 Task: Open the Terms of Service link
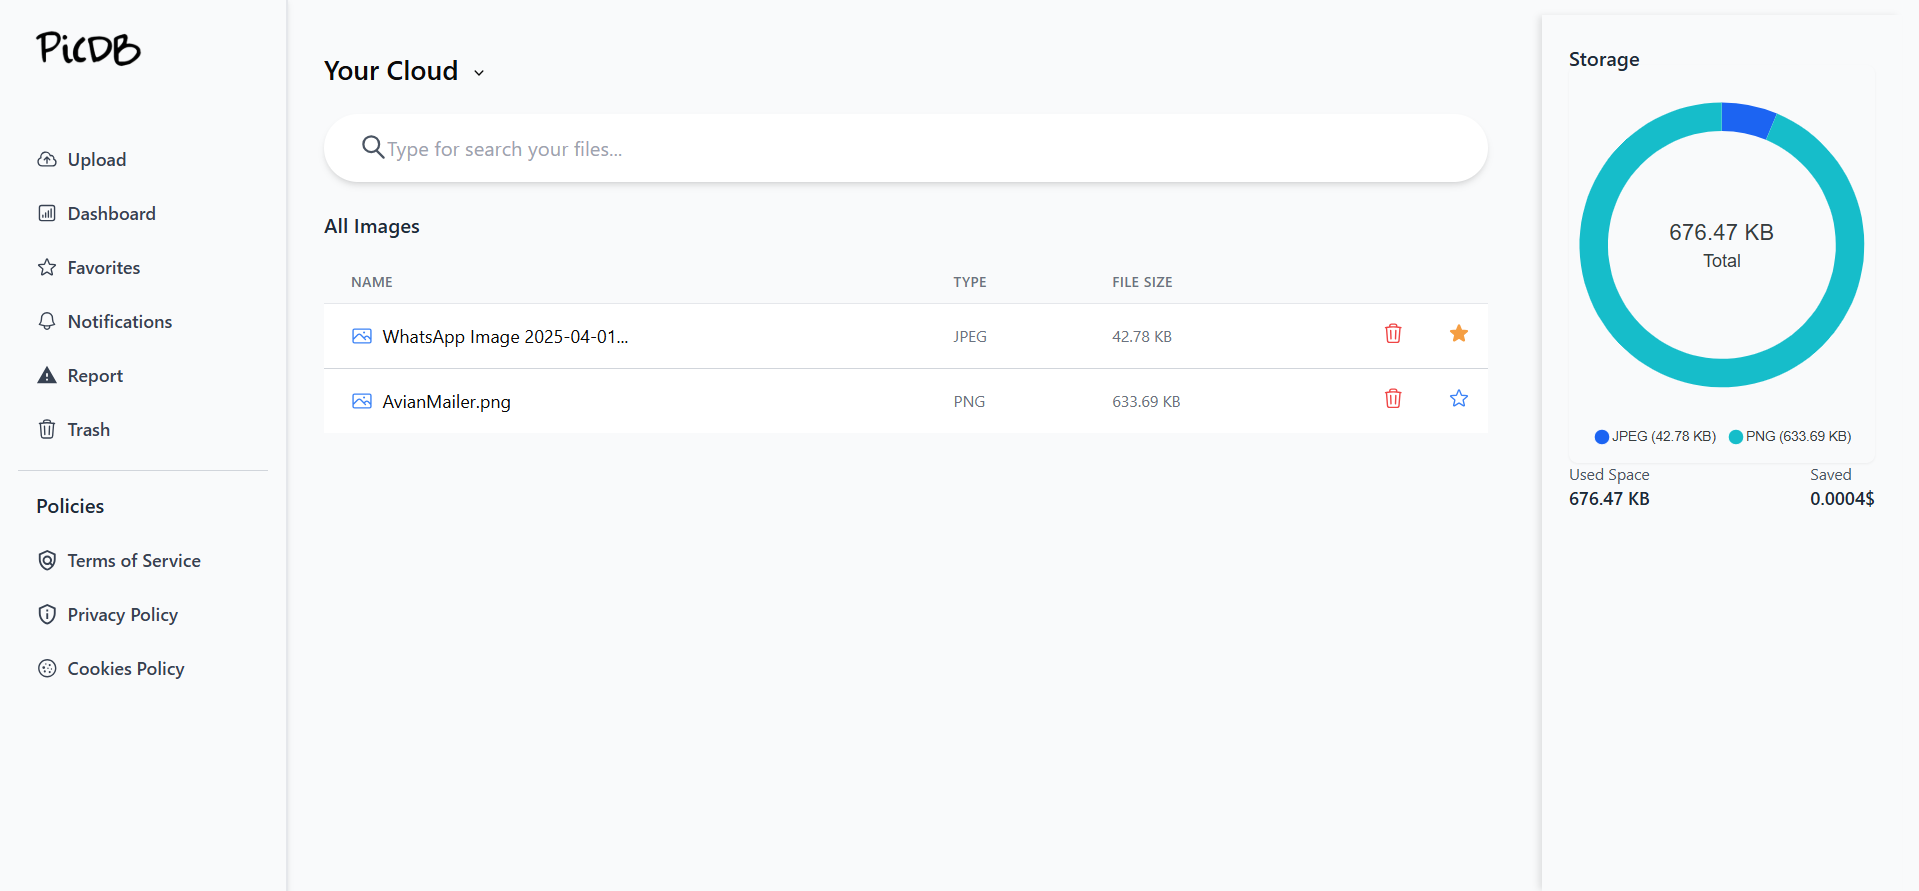(133, 561)
